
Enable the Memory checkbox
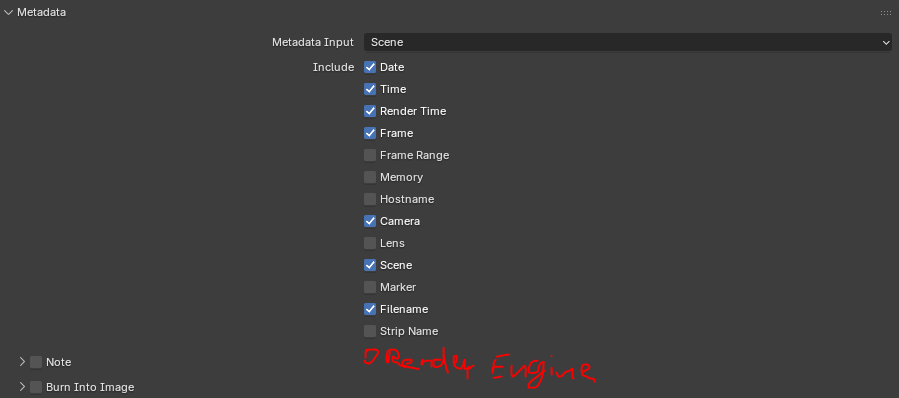(370, 177)
